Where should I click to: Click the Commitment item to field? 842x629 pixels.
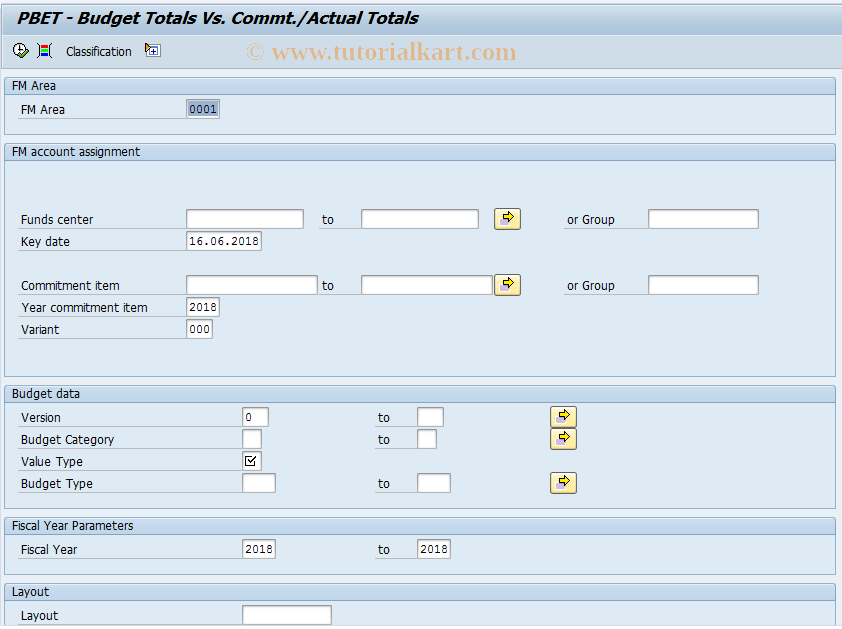(x=427, y=285)
